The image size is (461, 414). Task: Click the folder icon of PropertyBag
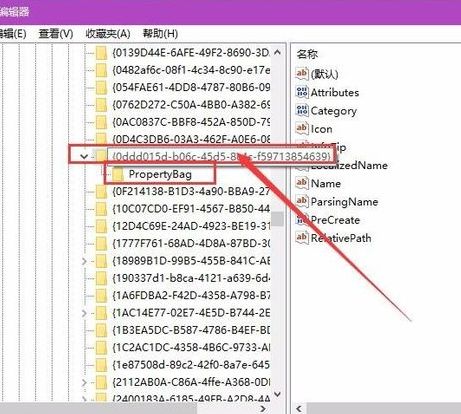118,174
